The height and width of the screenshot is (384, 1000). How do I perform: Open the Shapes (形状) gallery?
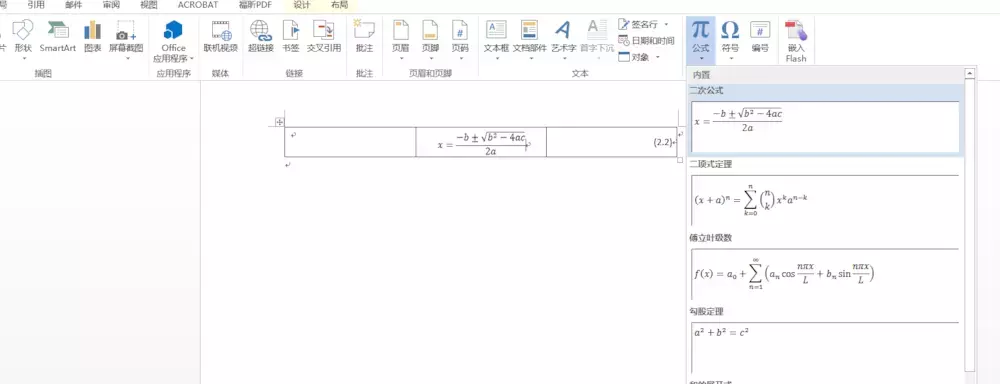pos(23,35)
